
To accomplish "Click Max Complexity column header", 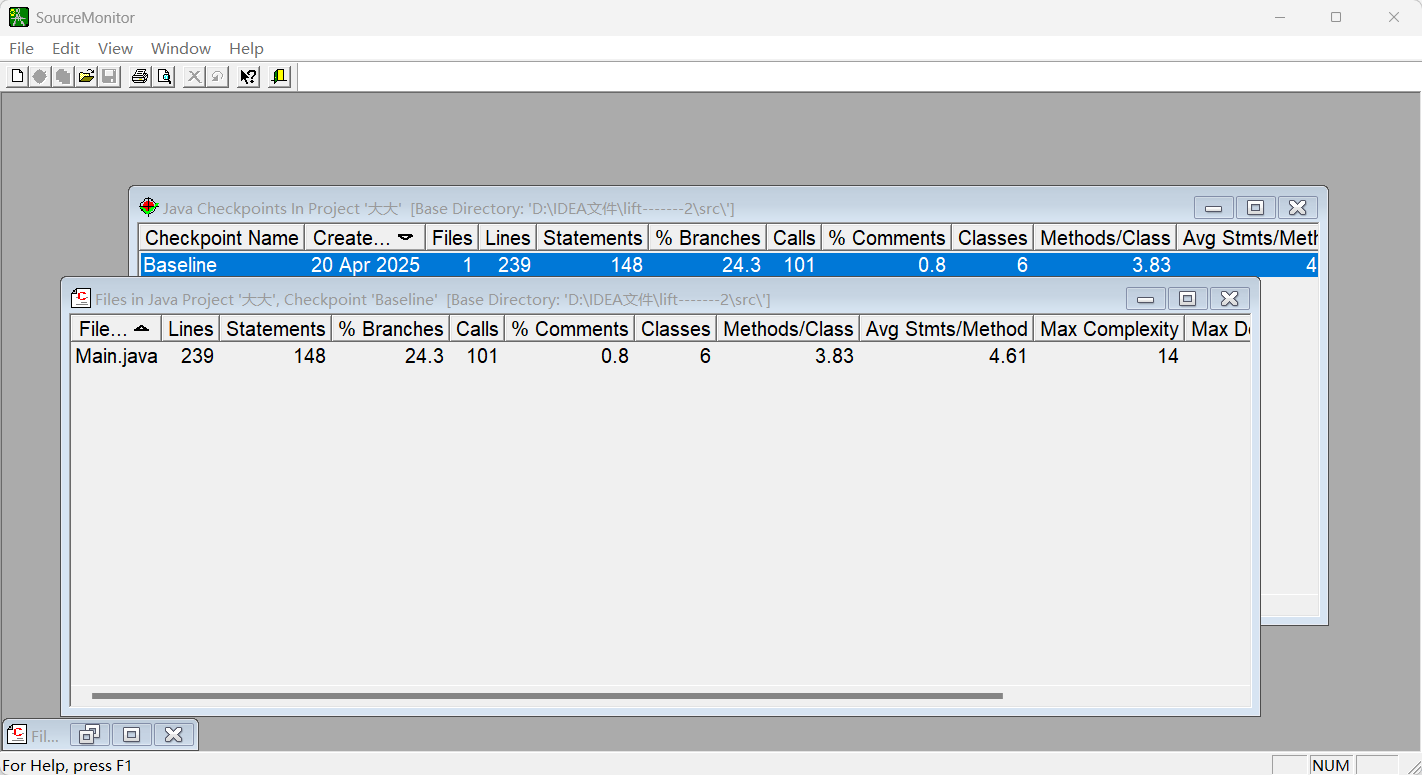I will click(x=1110, y=329).
